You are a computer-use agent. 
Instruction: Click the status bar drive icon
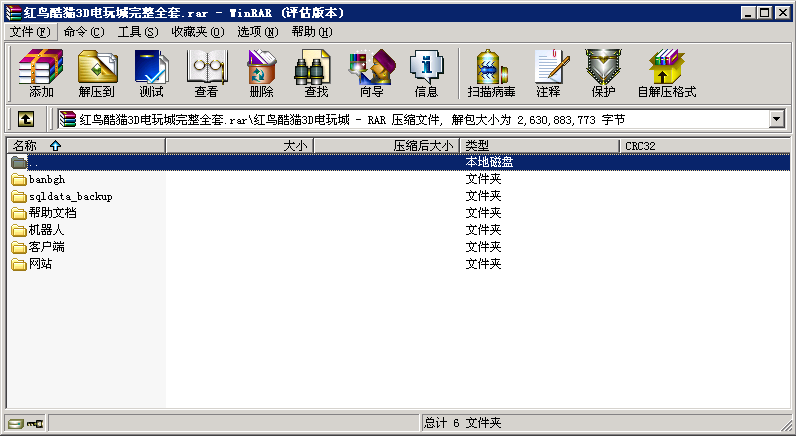pos(16,423)
